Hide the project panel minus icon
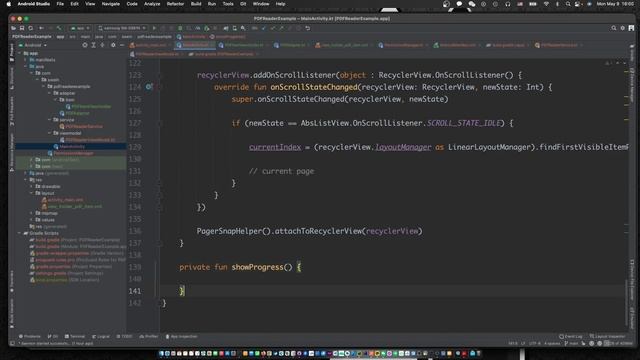 122,45
